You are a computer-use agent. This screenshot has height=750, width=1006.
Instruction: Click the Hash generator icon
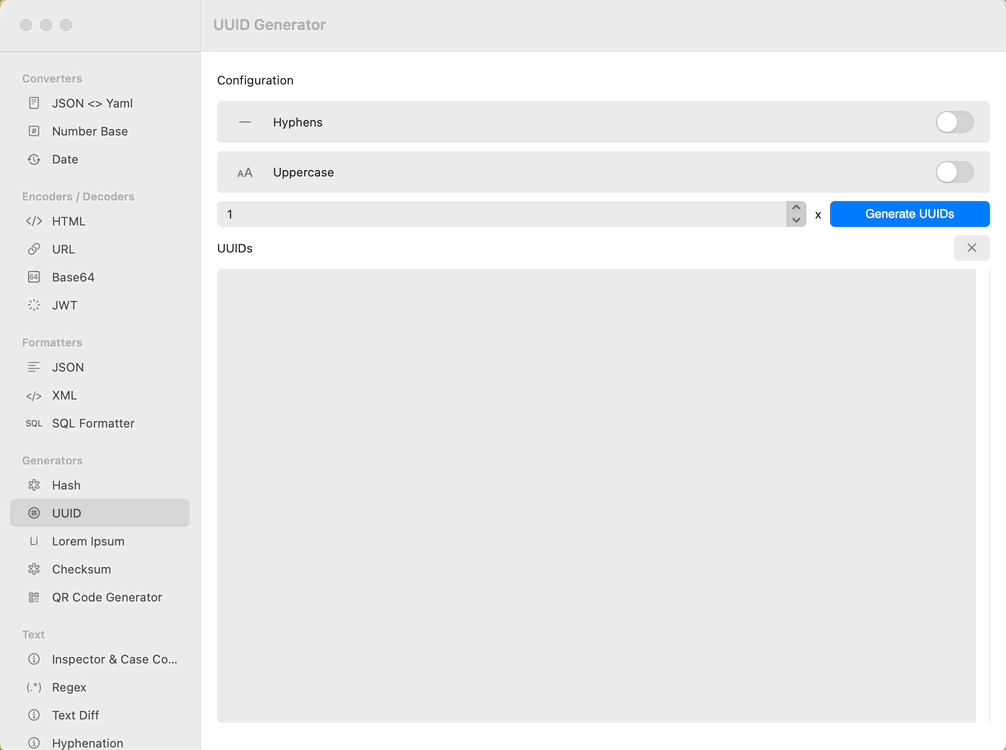click(34, 485)
